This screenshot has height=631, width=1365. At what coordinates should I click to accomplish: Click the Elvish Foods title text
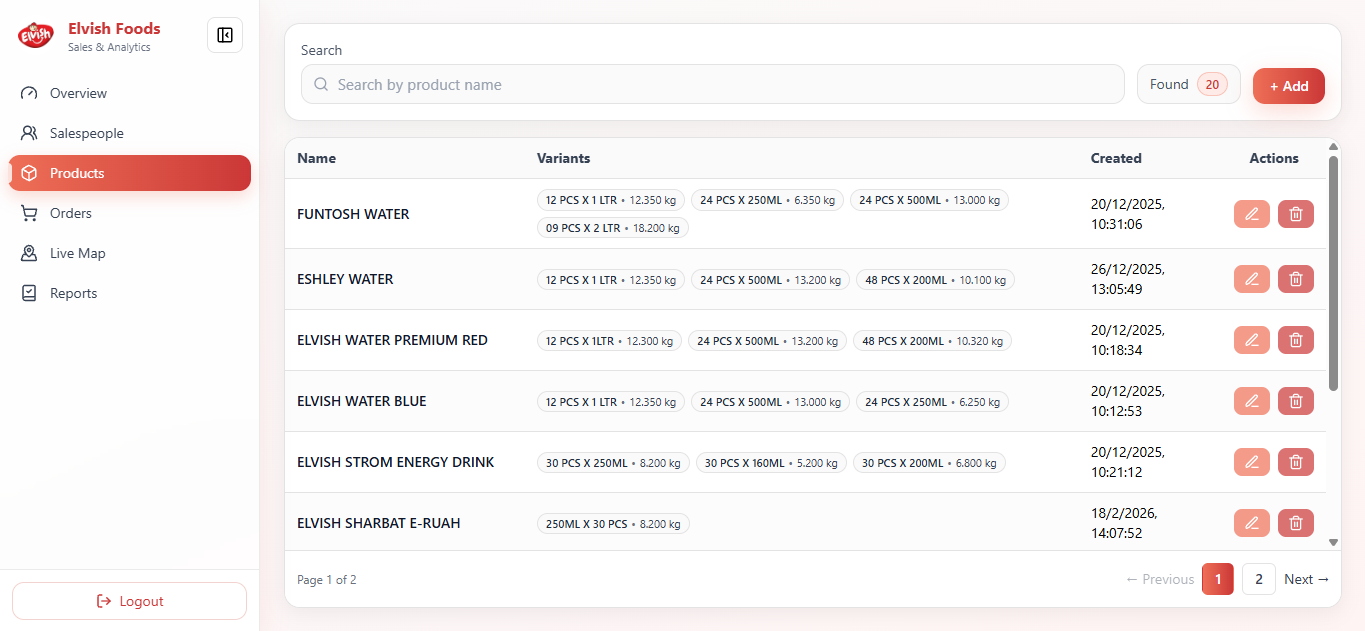click(114, 28)
